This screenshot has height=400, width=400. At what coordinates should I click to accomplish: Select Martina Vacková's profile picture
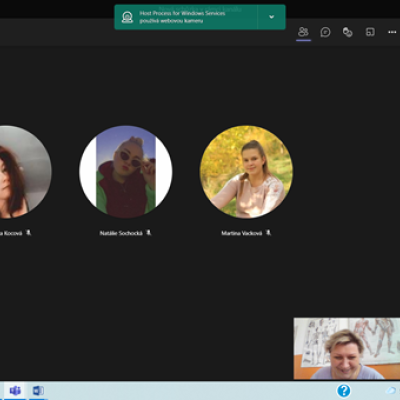point(246,172)
